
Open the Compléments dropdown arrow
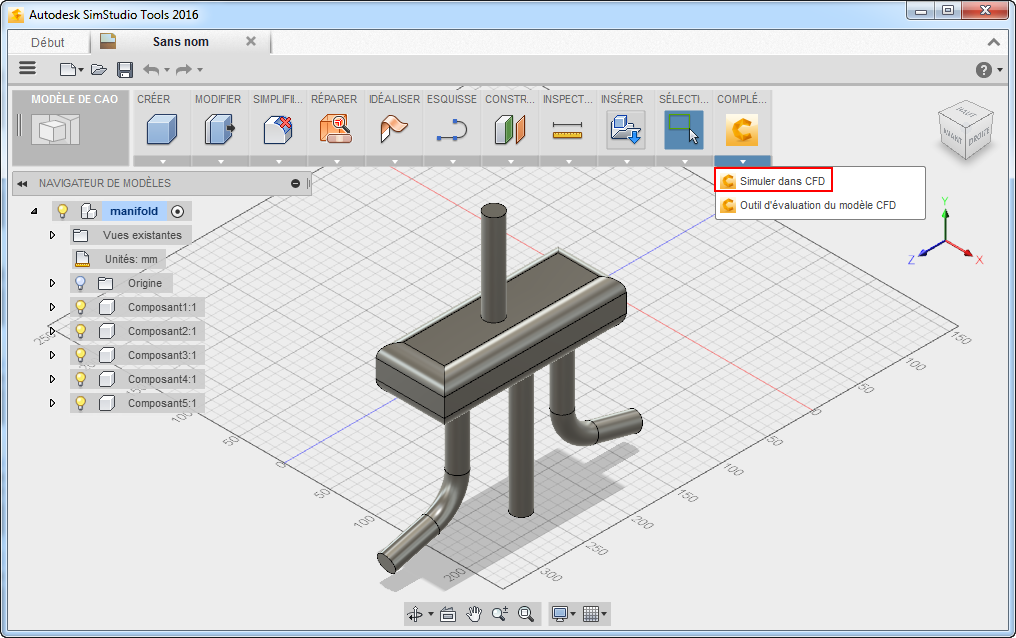743,161
